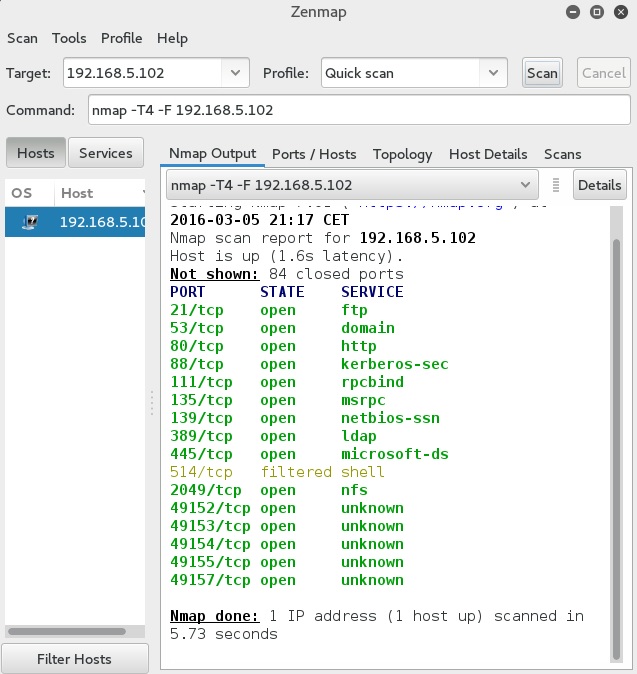This screenshot has width=637, height=674.
Task: Click the PORT column heading in output
Action: pos(187,292)
